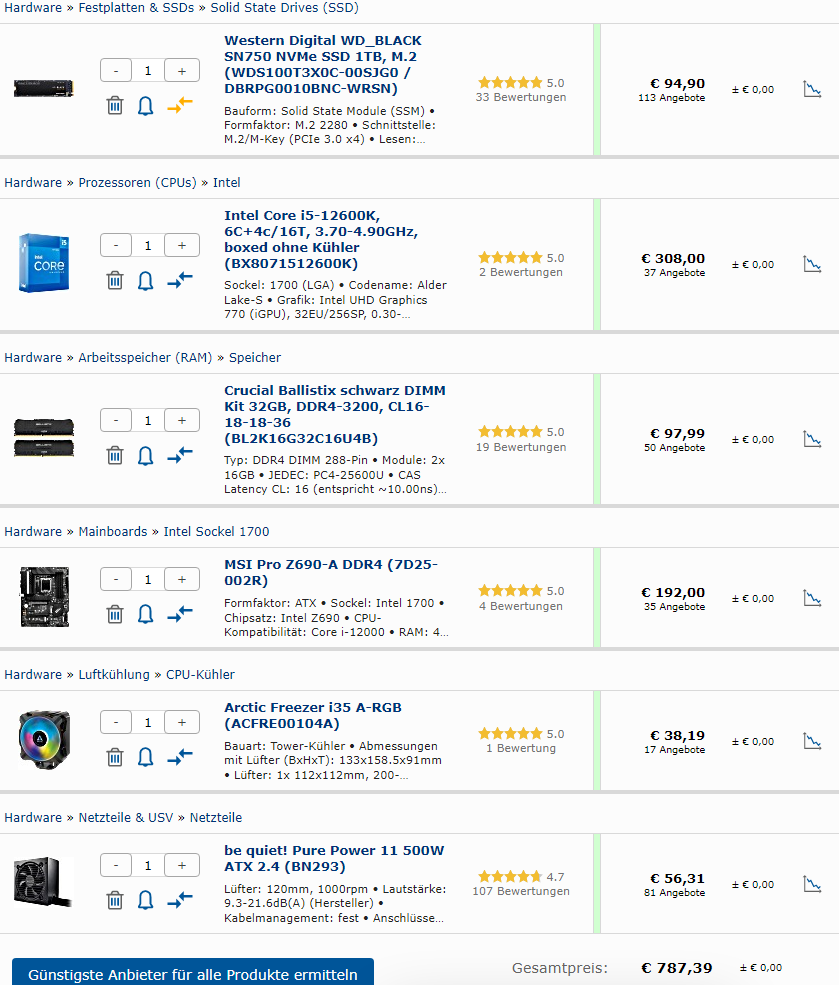
Task: Open price trend chart for Arctic Freezer i35
Action: (x=813, y=741)
